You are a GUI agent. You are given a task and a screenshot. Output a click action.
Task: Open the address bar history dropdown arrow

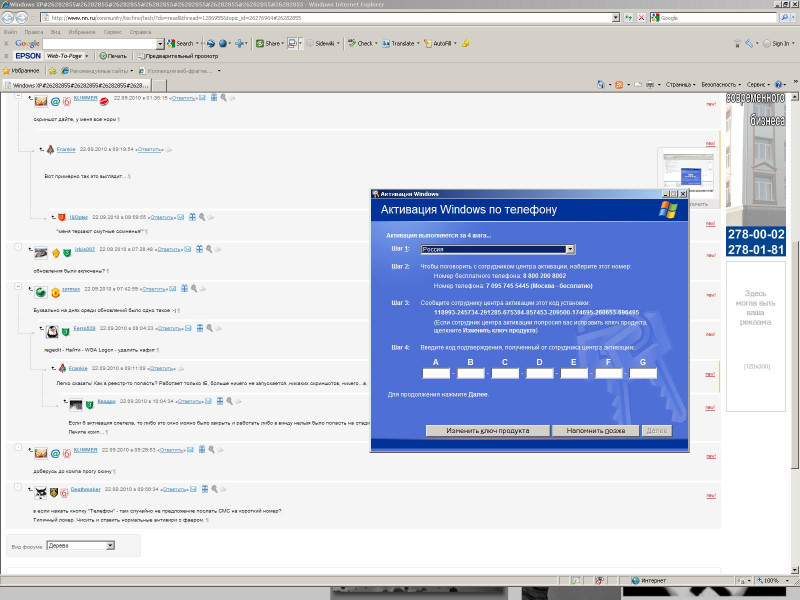pos(616,17)
